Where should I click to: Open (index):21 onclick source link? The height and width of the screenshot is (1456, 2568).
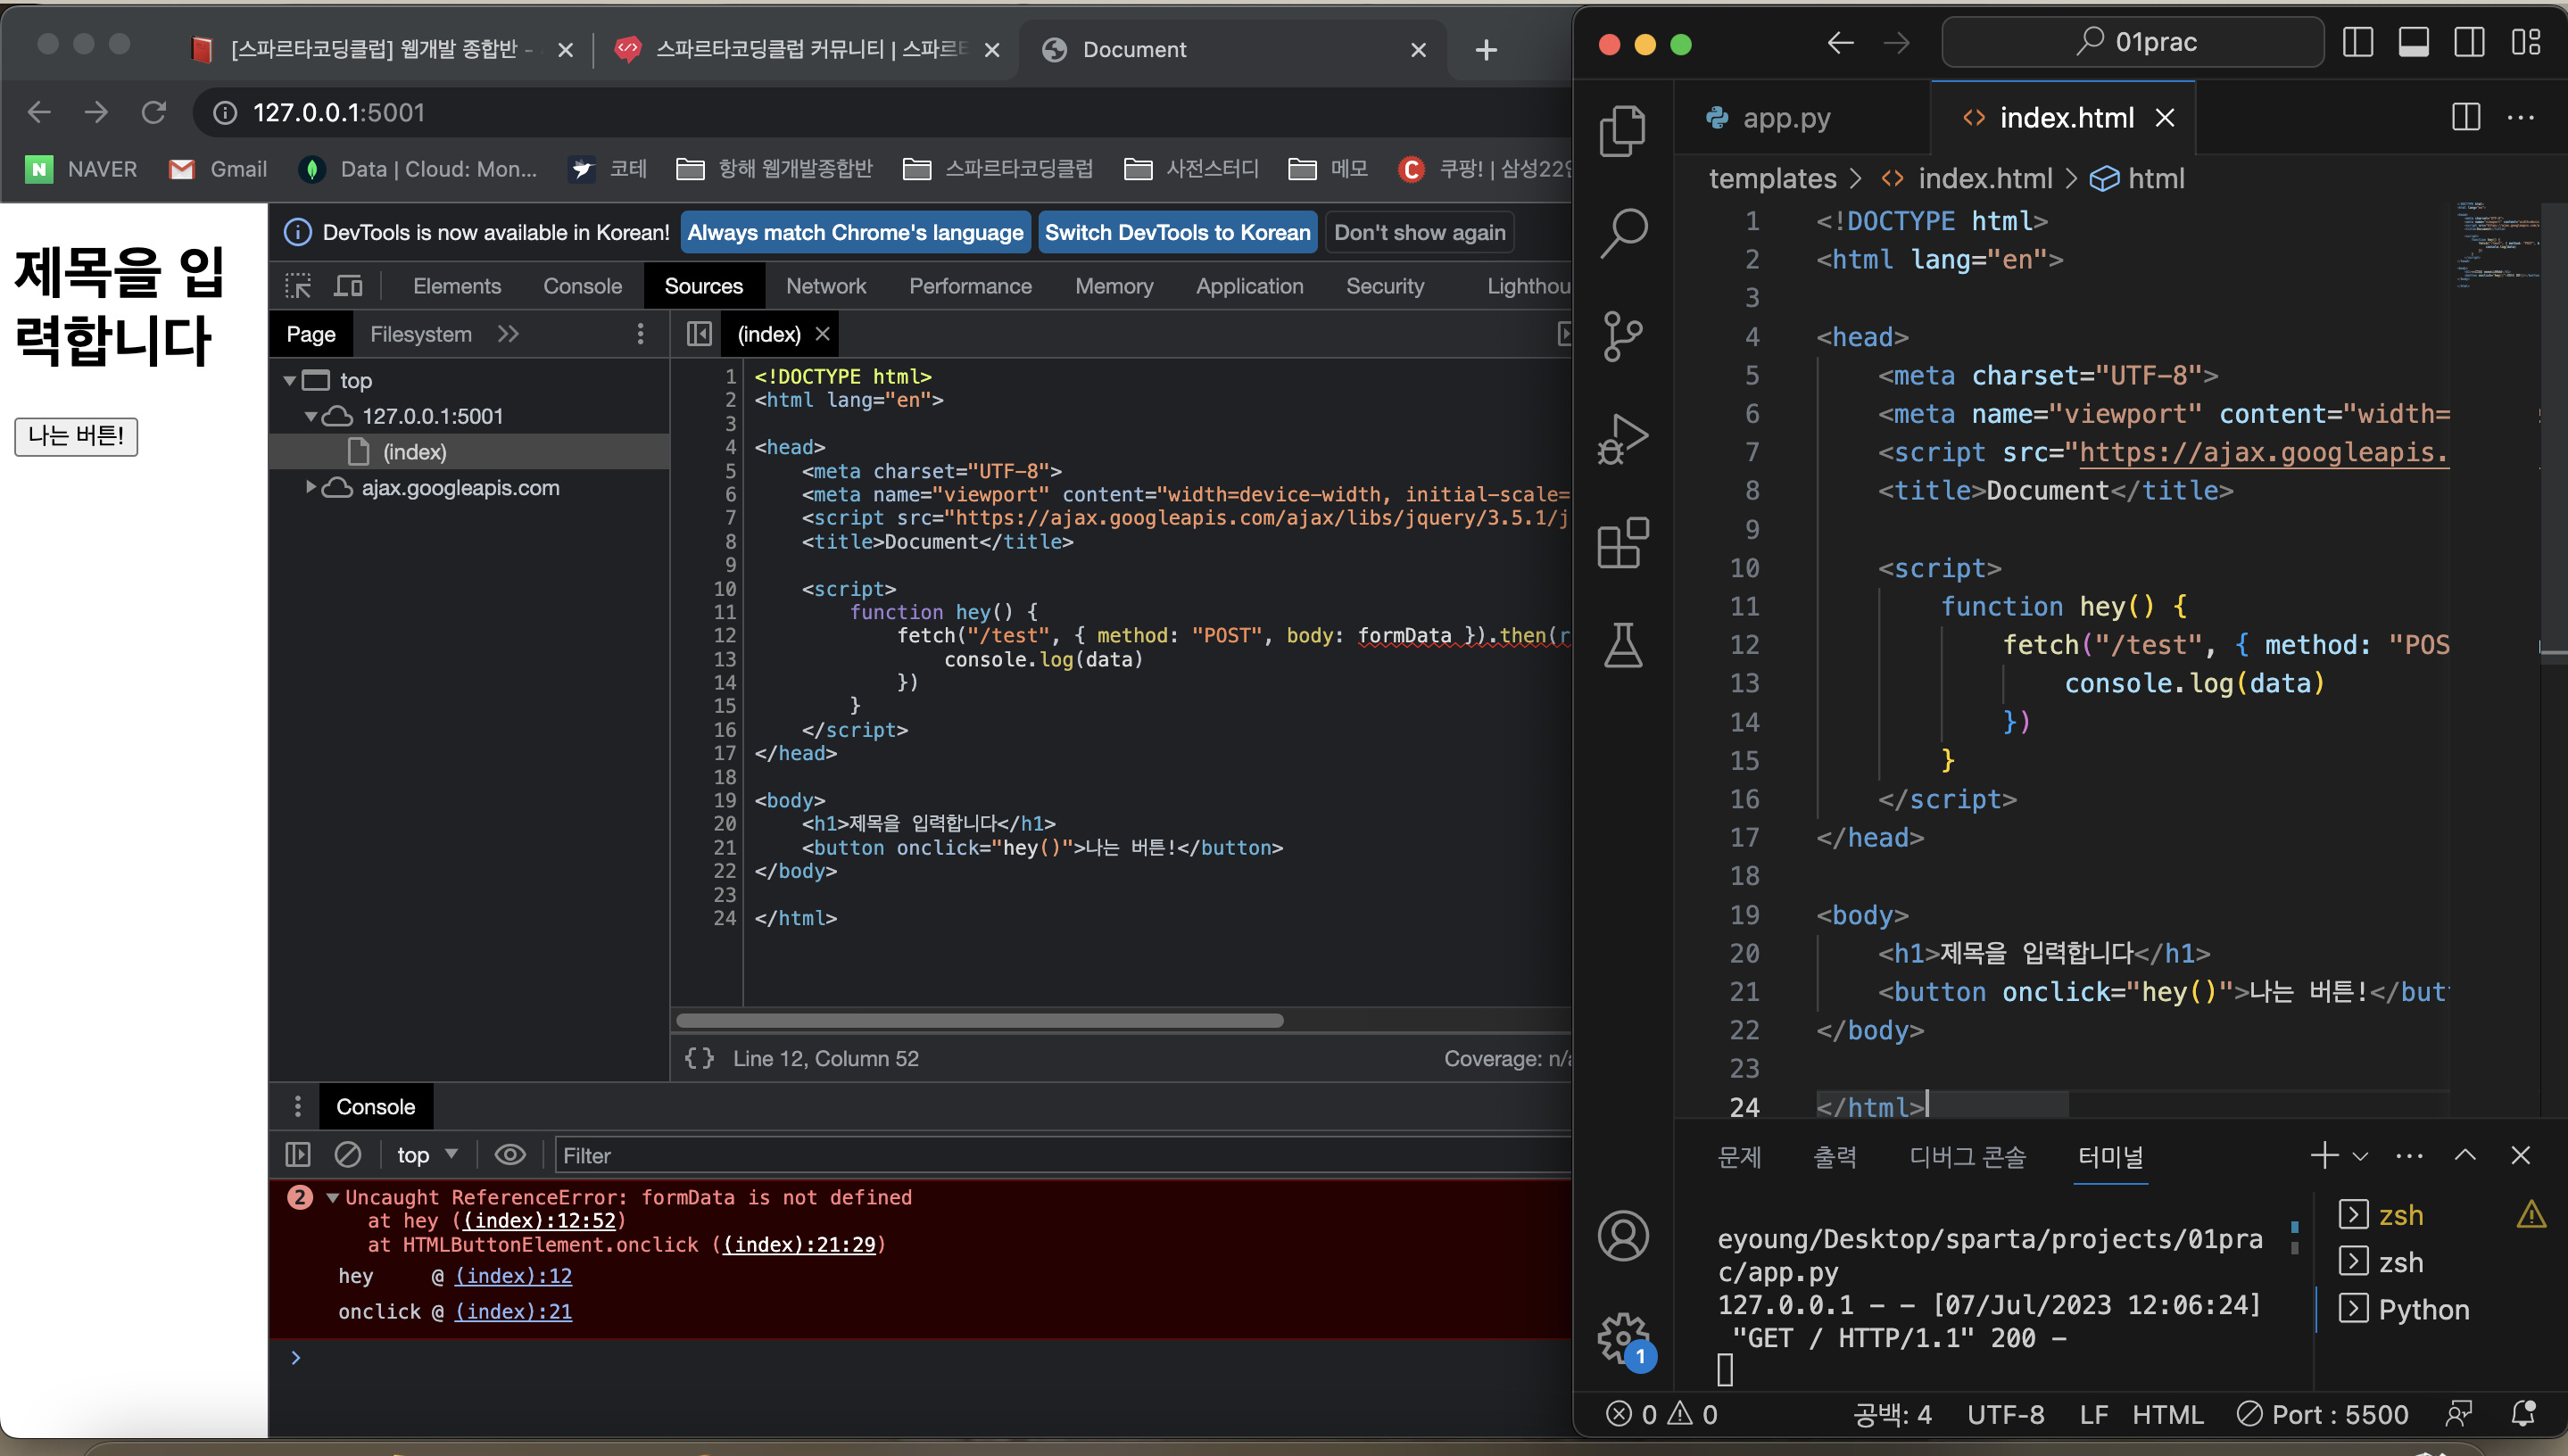tap(514, 1311)
